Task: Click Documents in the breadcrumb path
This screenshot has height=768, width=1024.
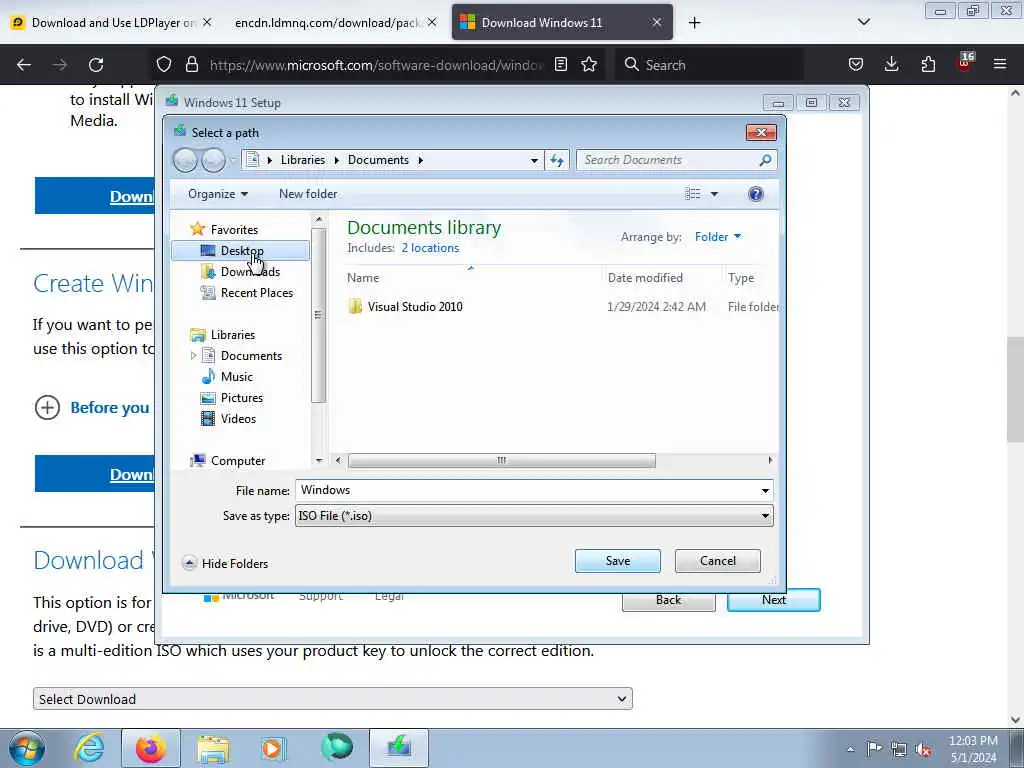Action: (x=378, y=160)
